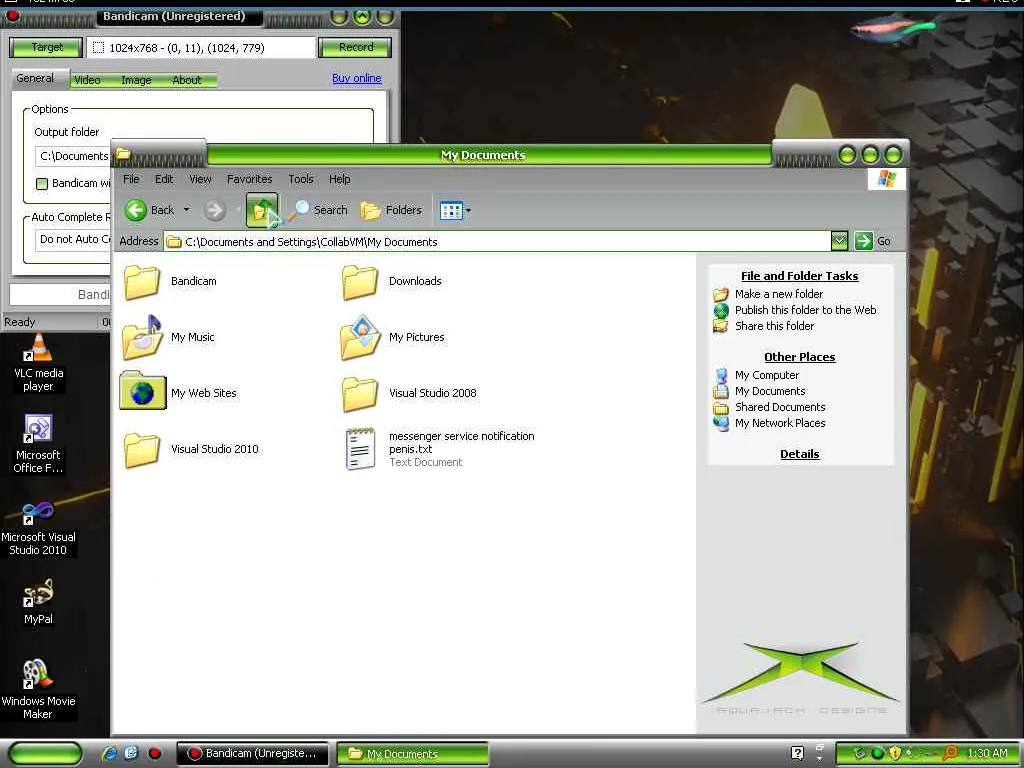Open My Network Places link

(x=780, y=423)
